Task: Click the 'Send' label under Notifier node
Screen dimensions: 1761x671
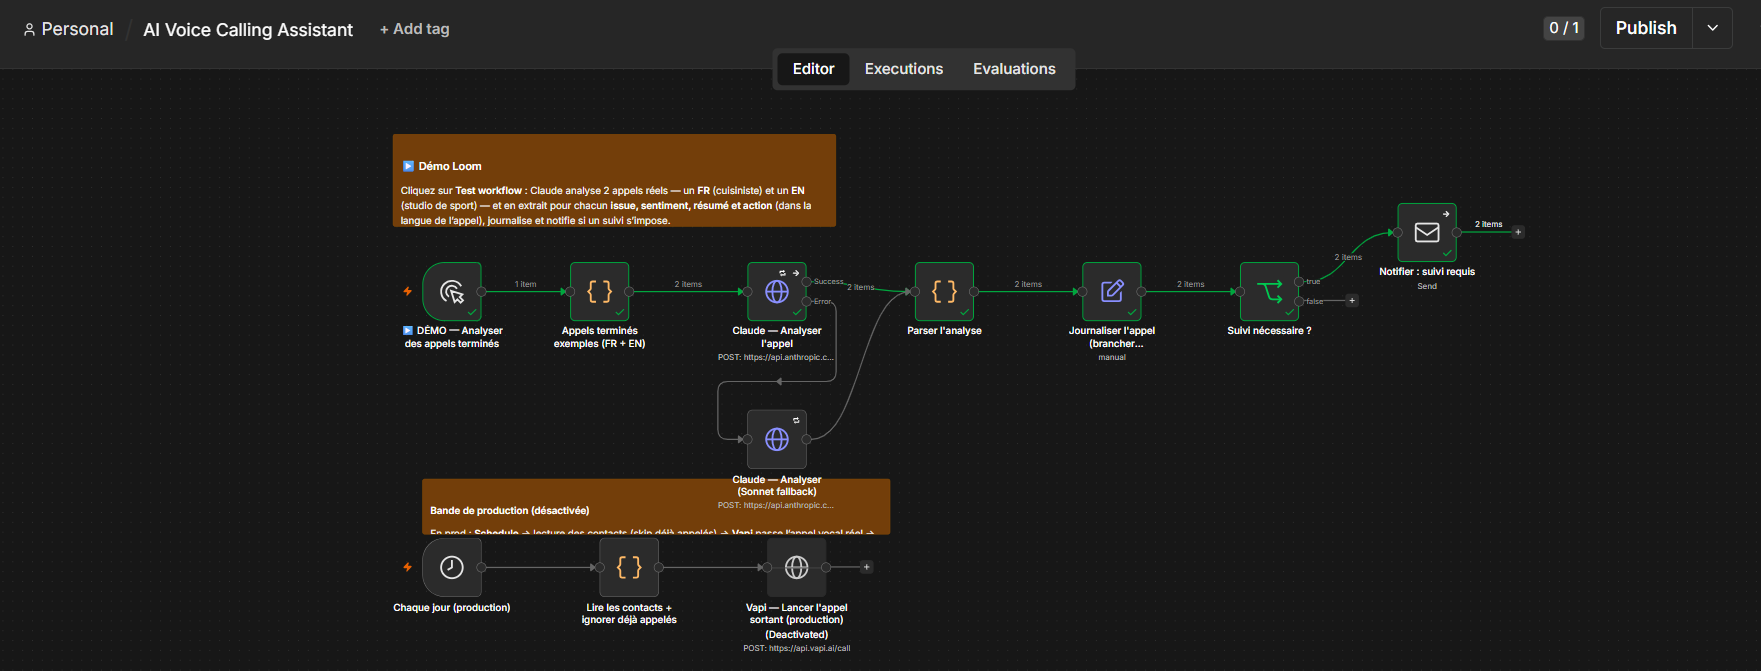Action: pos(1427,286)
